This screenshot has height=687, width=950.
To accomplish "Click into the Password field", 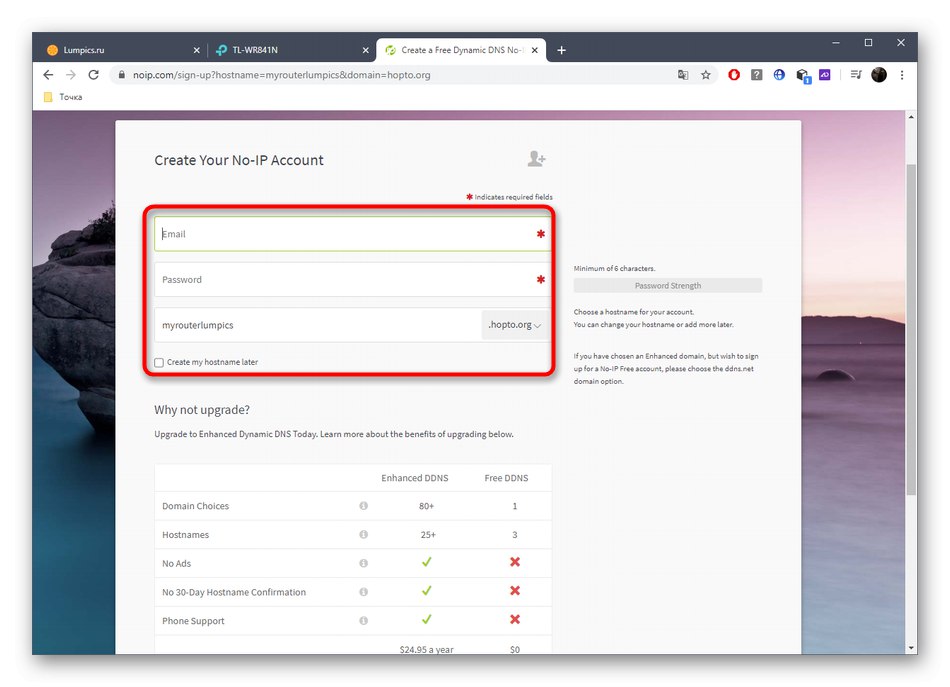I will (x=352, y=279).
